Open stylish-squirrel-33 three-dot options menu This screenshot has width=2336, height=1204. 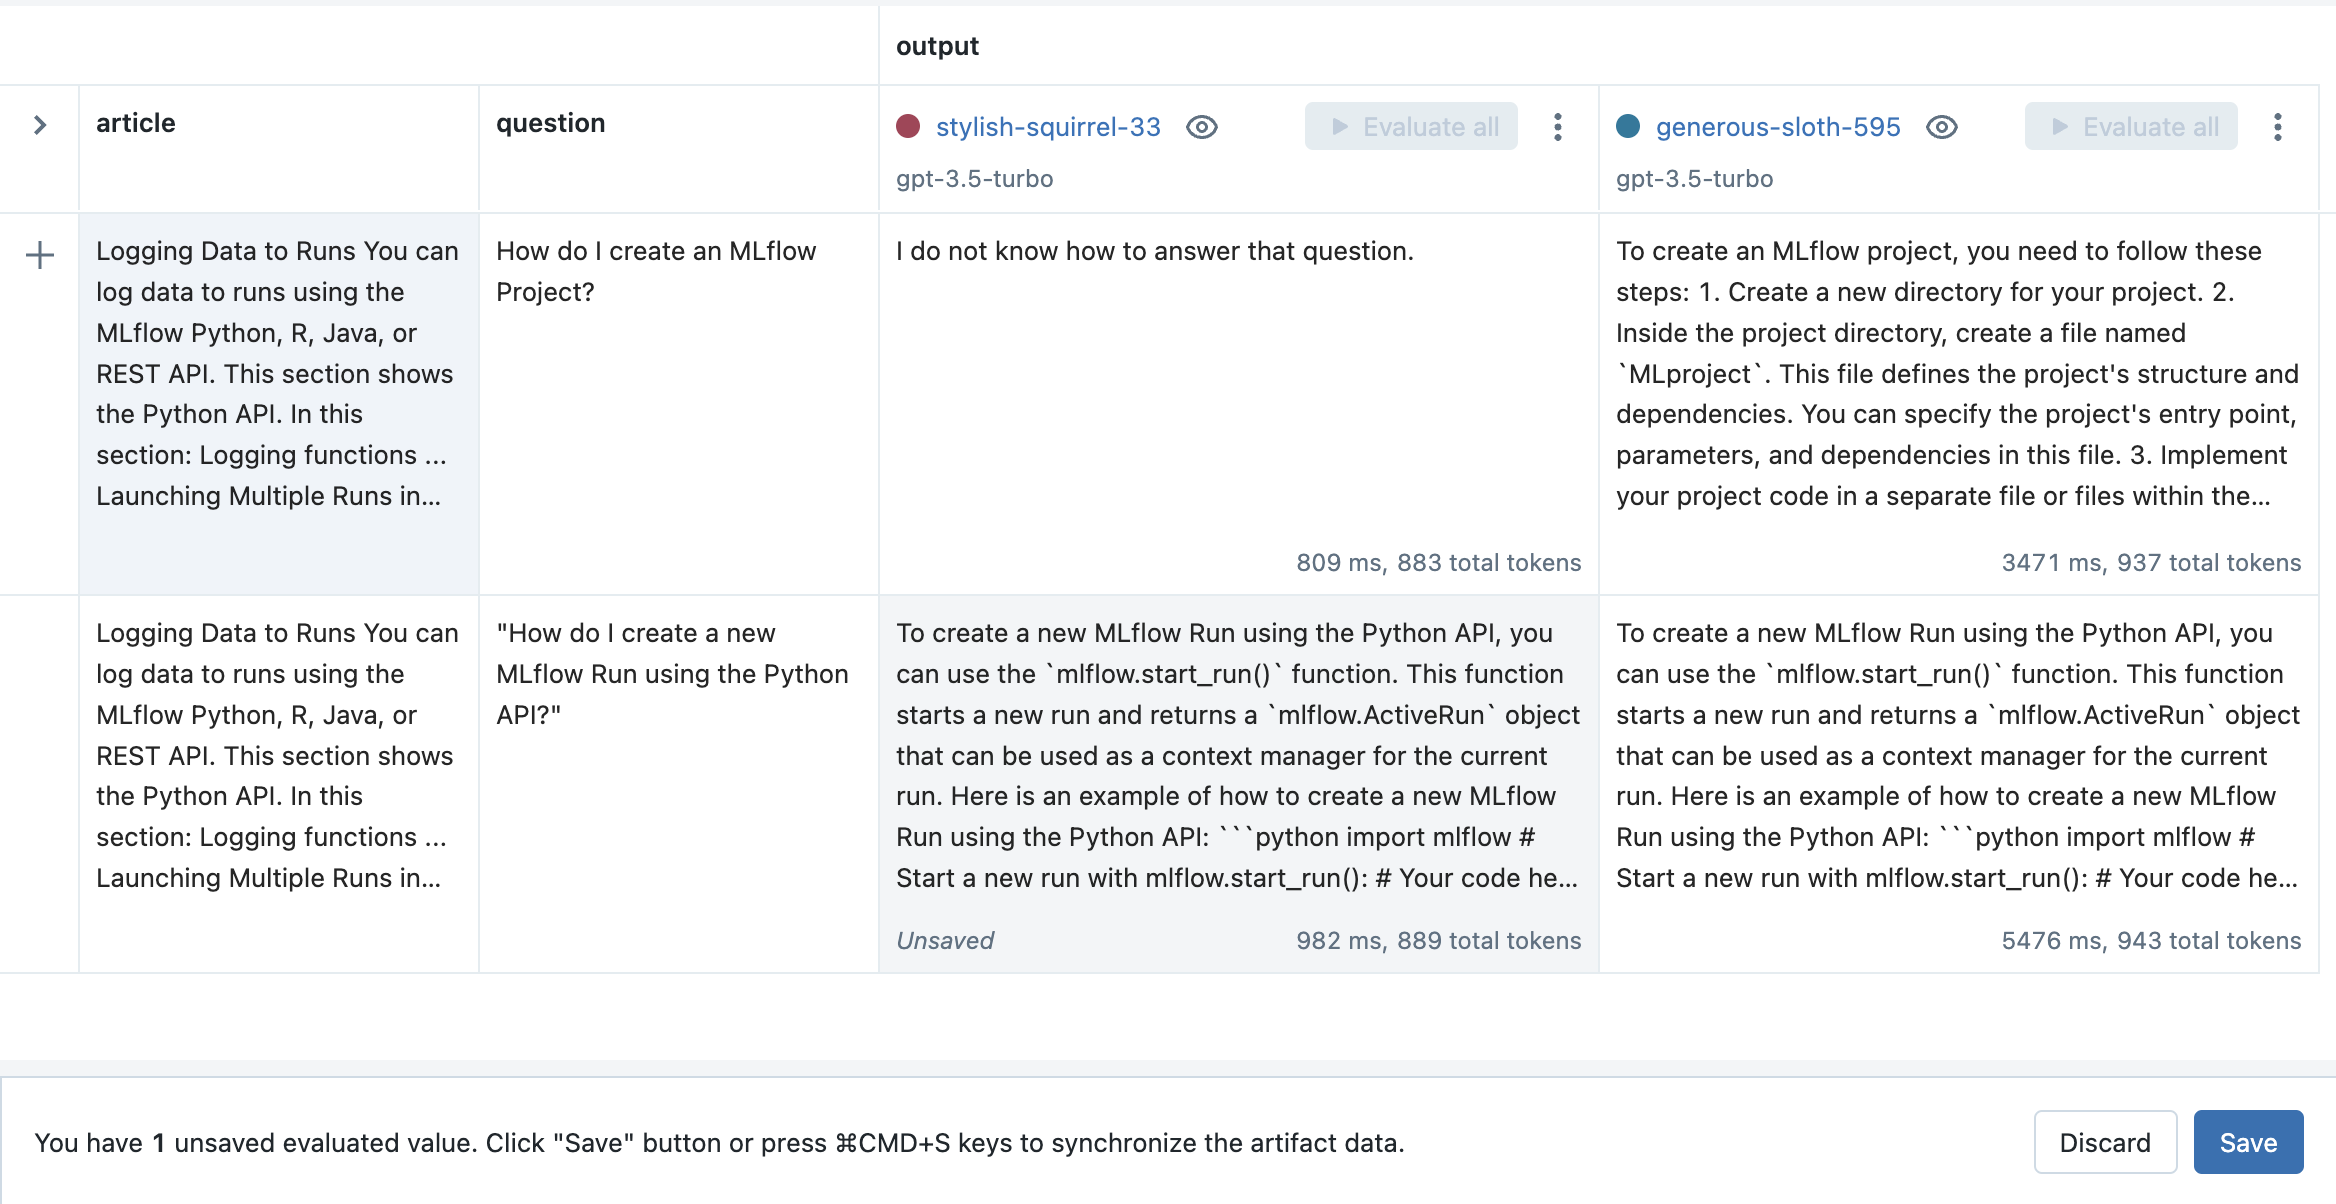click(1557, 127)
